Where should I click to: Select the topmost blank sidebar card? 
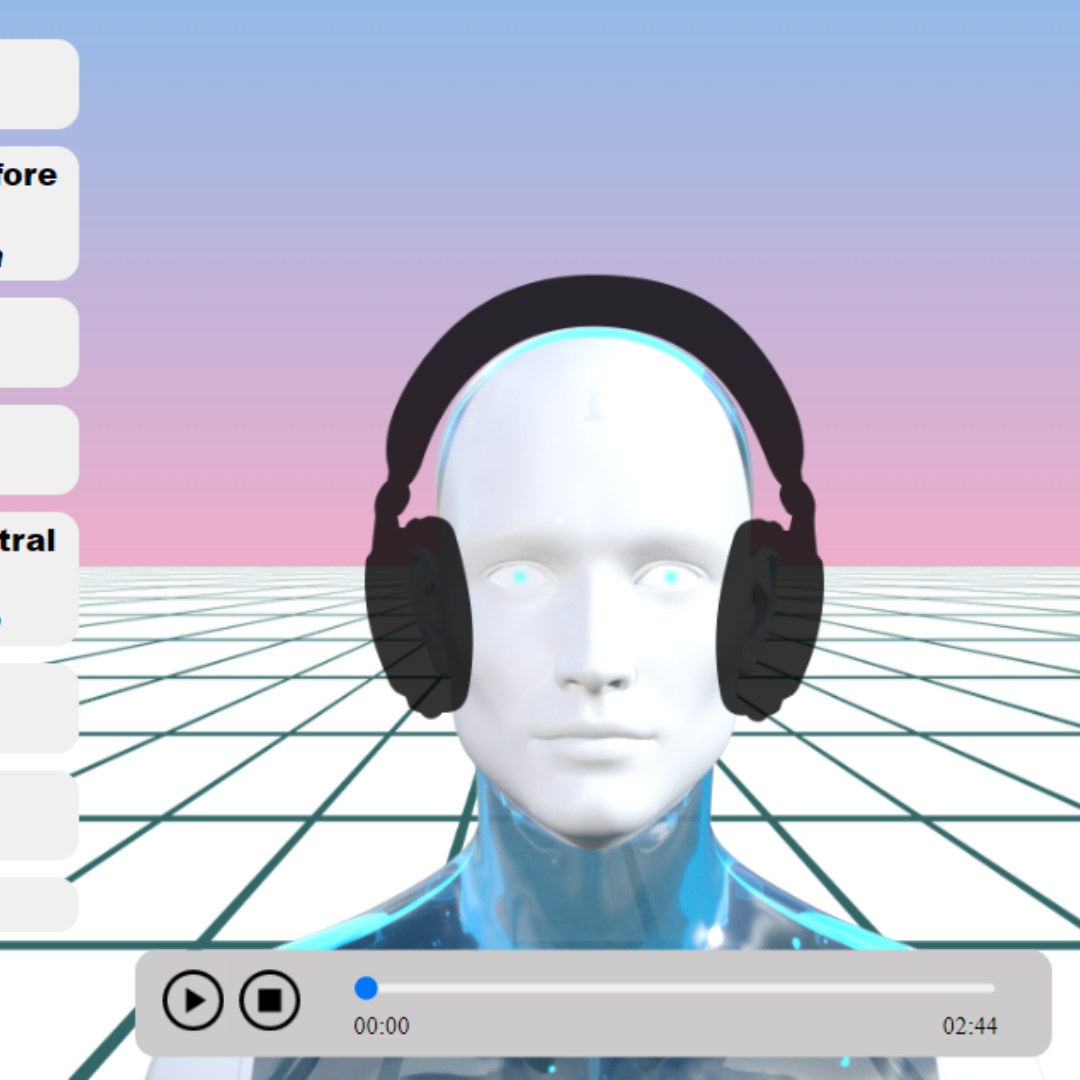[38, 84]
